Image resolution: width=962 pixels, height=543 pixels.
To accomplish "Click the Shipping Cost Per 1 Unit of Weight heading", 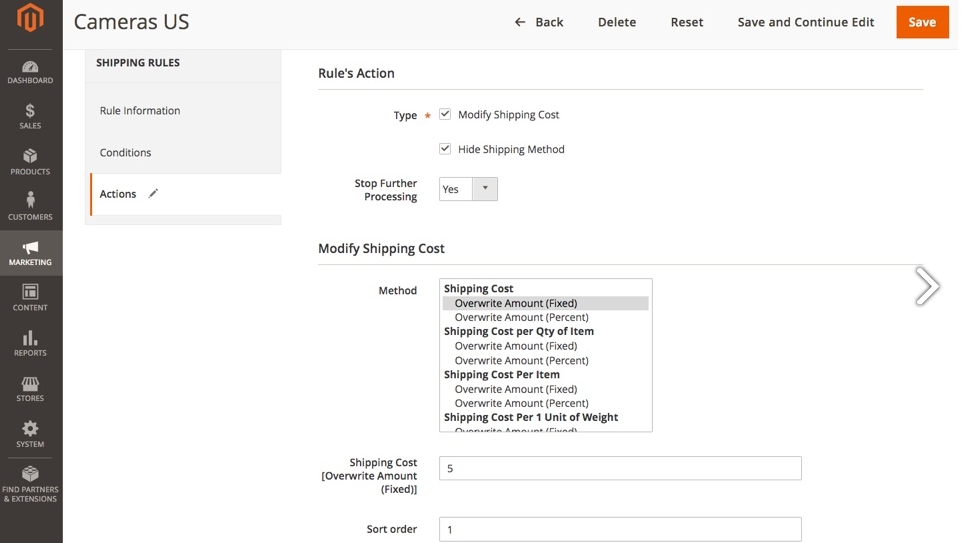I will pyautogui.click(x=531, y=417).
